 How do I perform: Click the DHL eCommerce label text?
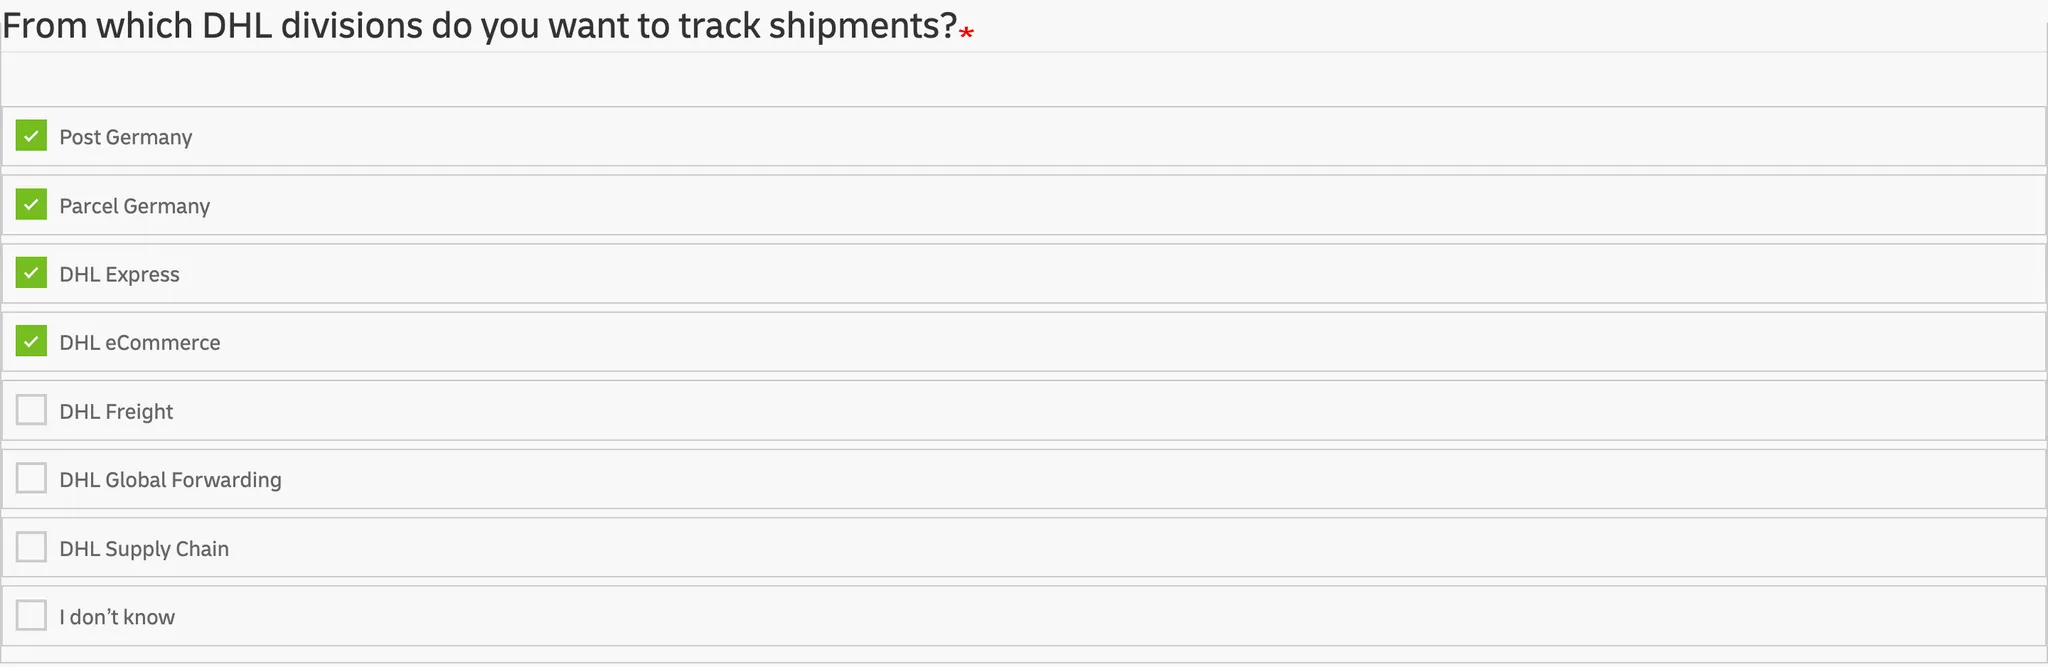[x=139, y=343]
